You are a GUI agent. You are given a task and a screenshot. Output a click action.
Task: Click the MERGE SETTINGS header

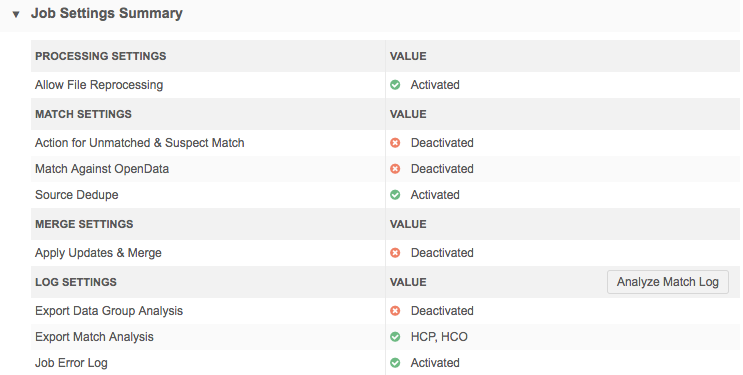click(x=84, y=224)
